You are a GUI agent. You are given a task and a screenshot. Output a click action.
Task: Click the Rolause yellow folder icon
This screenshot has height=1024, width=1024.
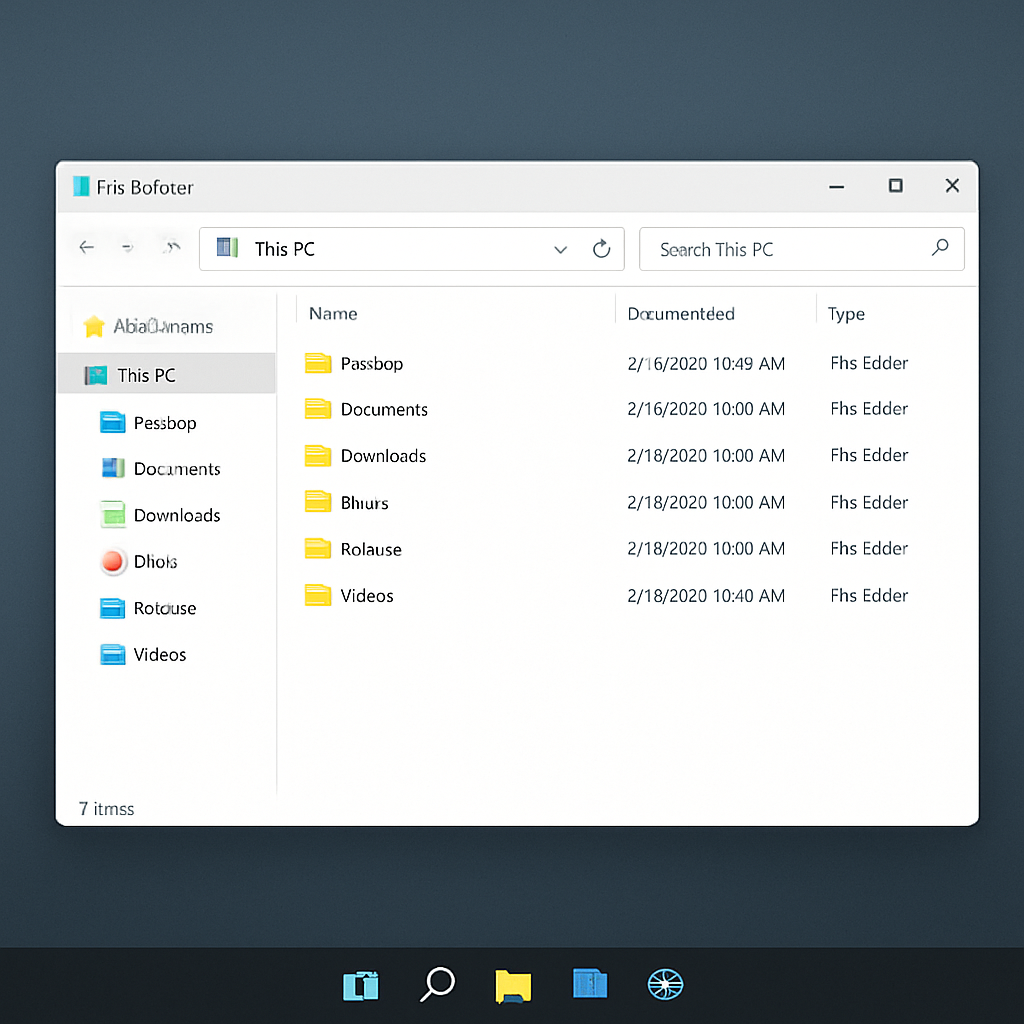tap(318, 548)
